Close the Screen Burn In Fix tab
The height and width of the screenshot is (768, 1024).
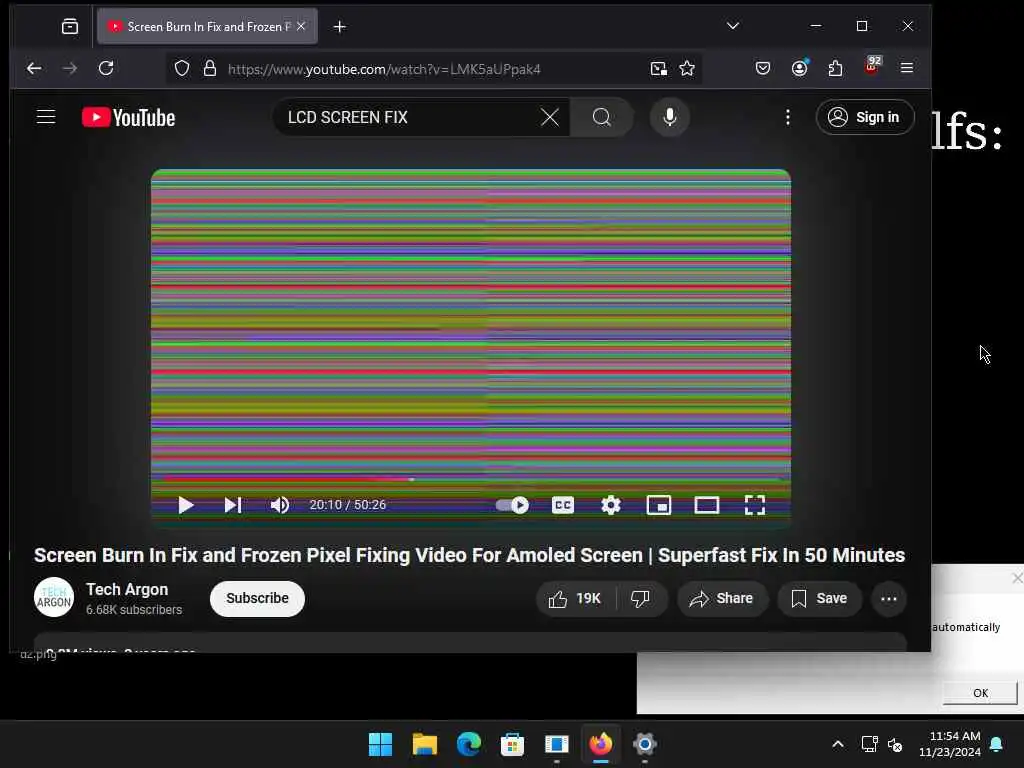pos(301,26)
